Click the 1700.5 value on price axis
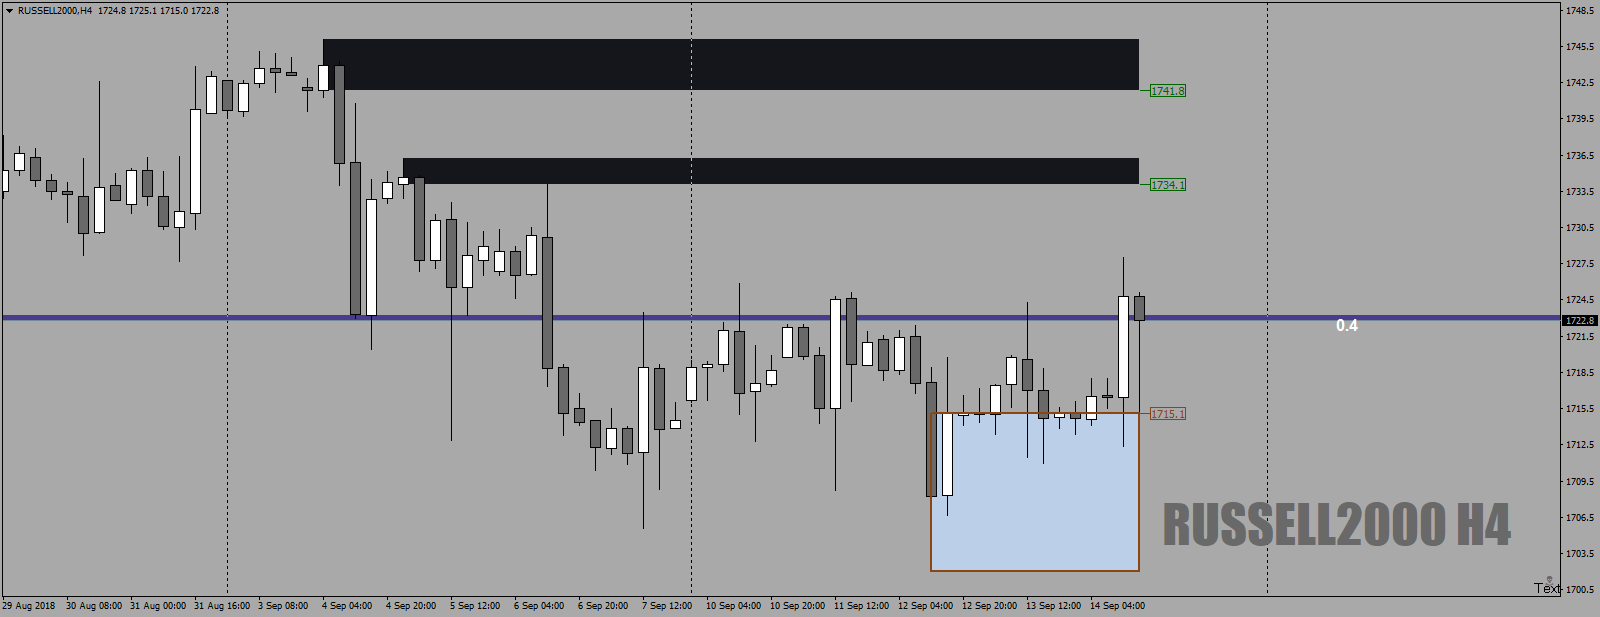The height and width of the screenshot is (617, 1600). [1580, 590]
